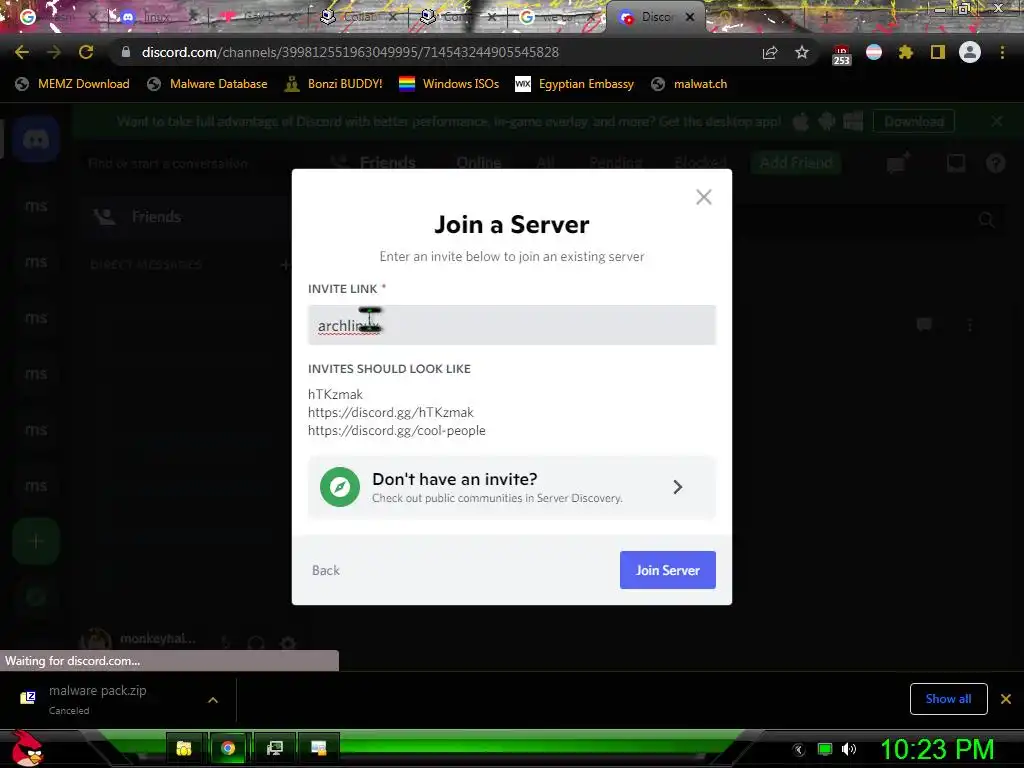Reload the Discord page
1024x768 pixels.
(x=86, y=52)
